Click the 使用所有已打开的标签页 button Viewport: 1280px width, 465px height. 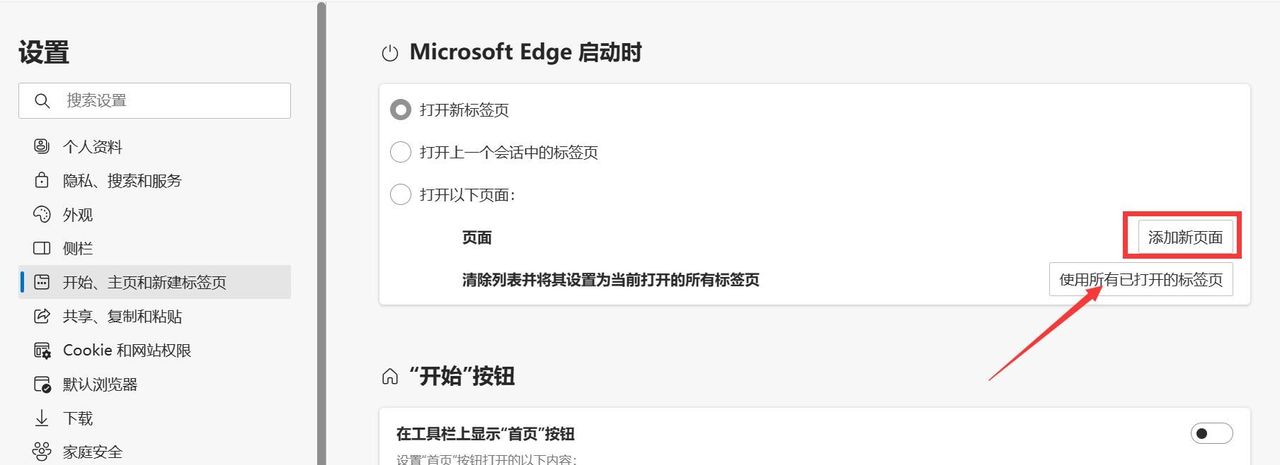click(x=1140, y=280)
